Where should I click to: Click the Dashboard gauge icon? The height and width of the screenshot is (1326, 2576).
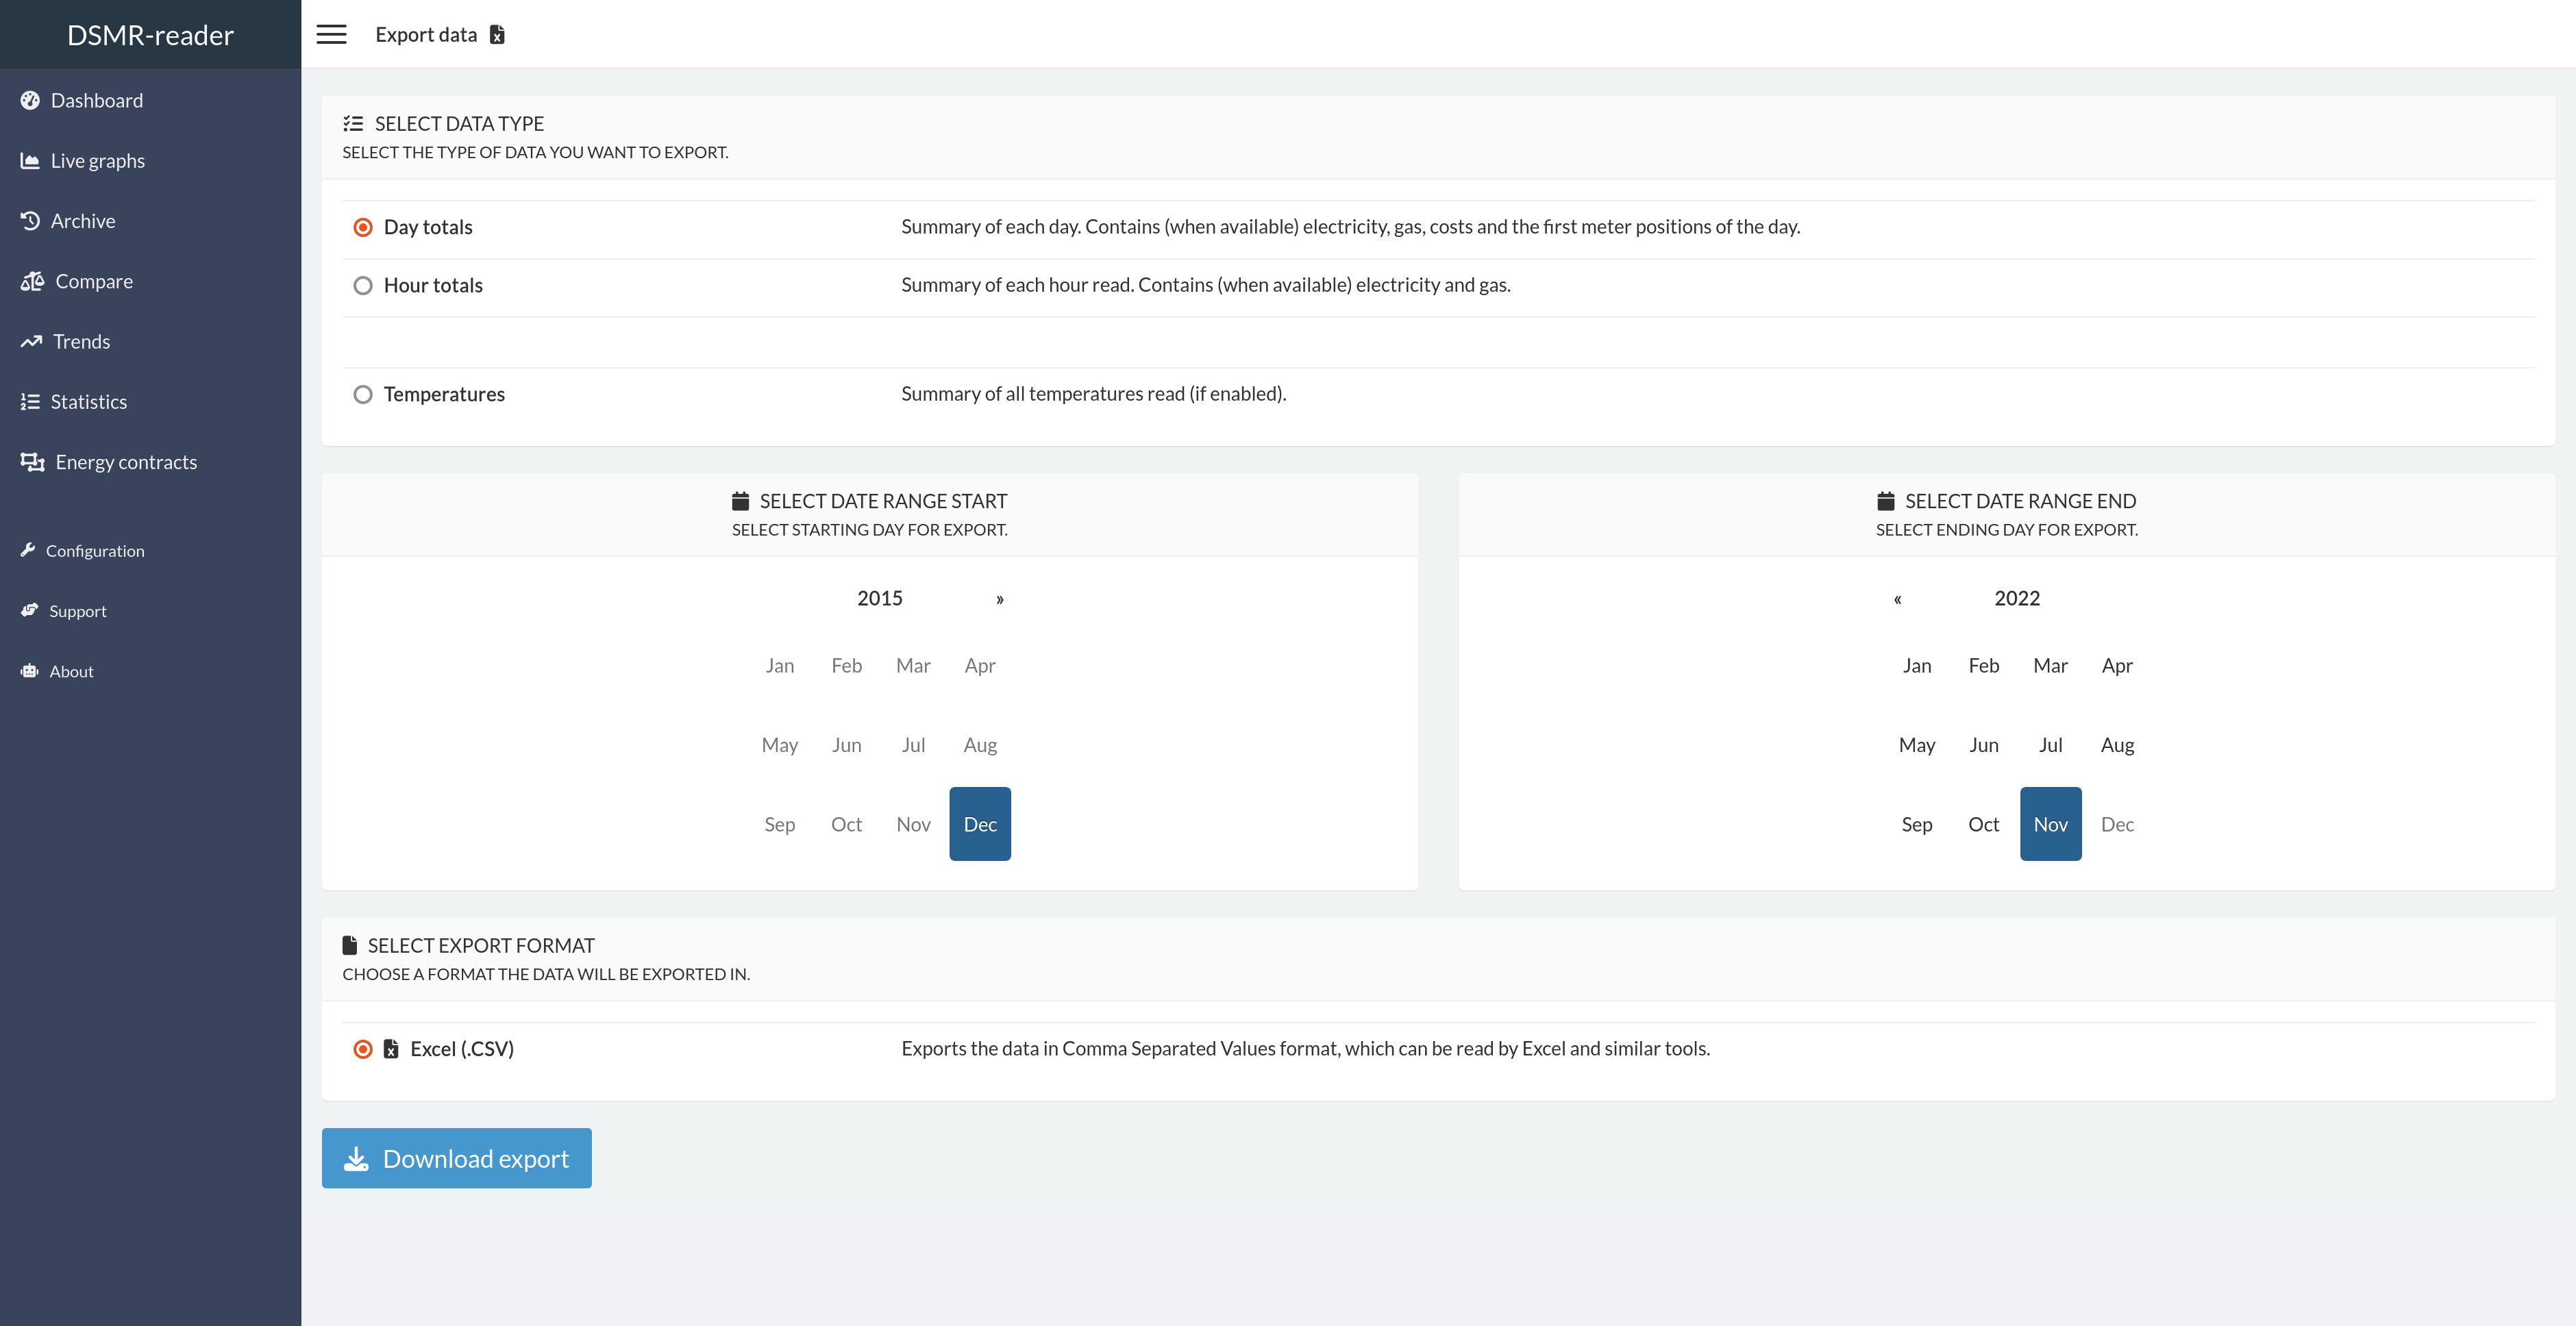tap(30, 101)
